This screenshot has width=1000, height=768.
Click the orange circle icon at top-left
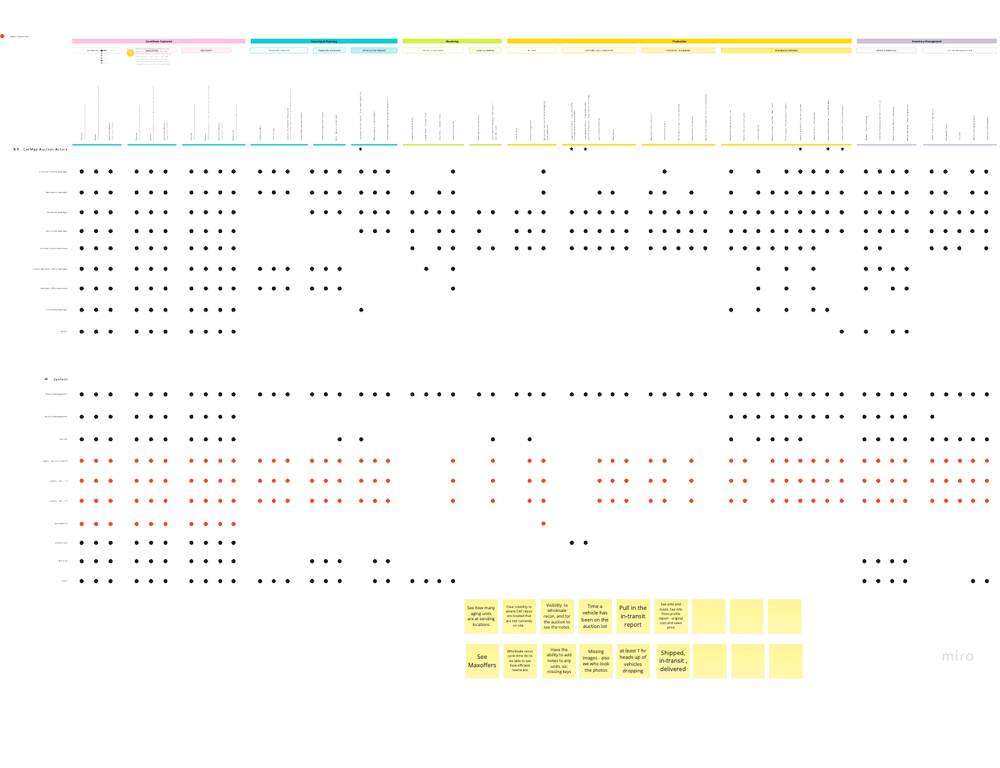4,36
